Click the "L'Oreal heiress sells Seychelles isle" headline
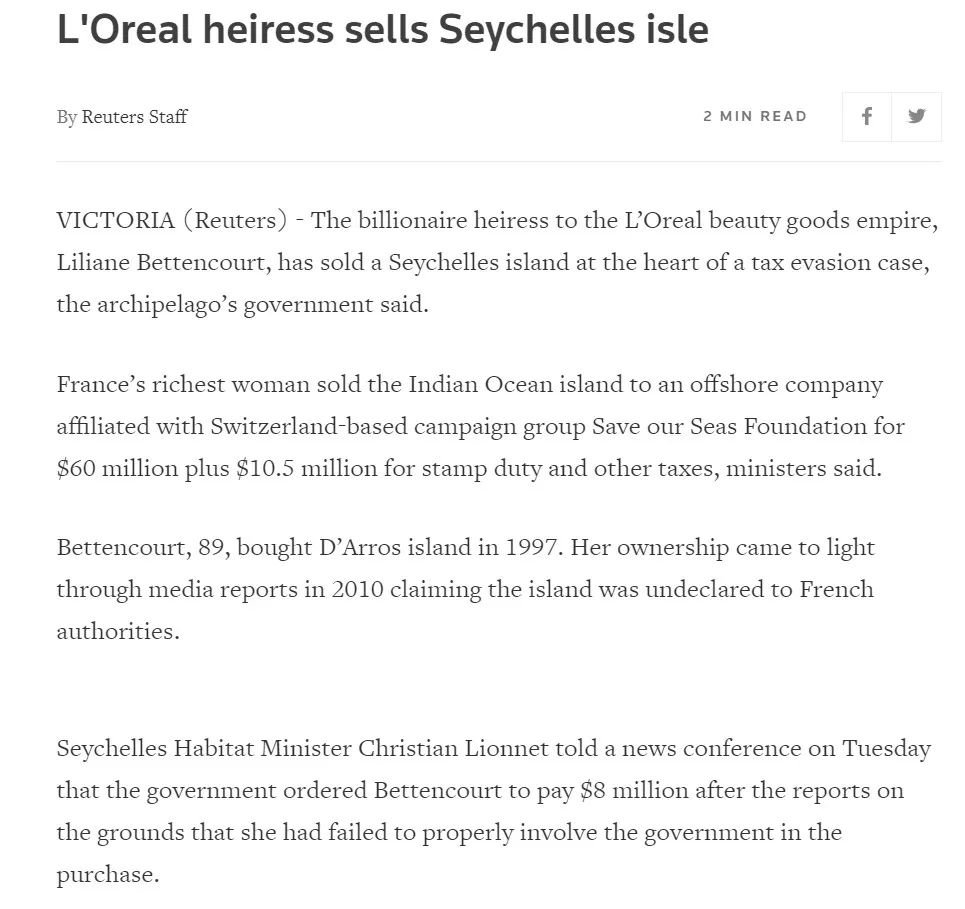The height and width of the screenshot is (909, 965). (383, 30)
